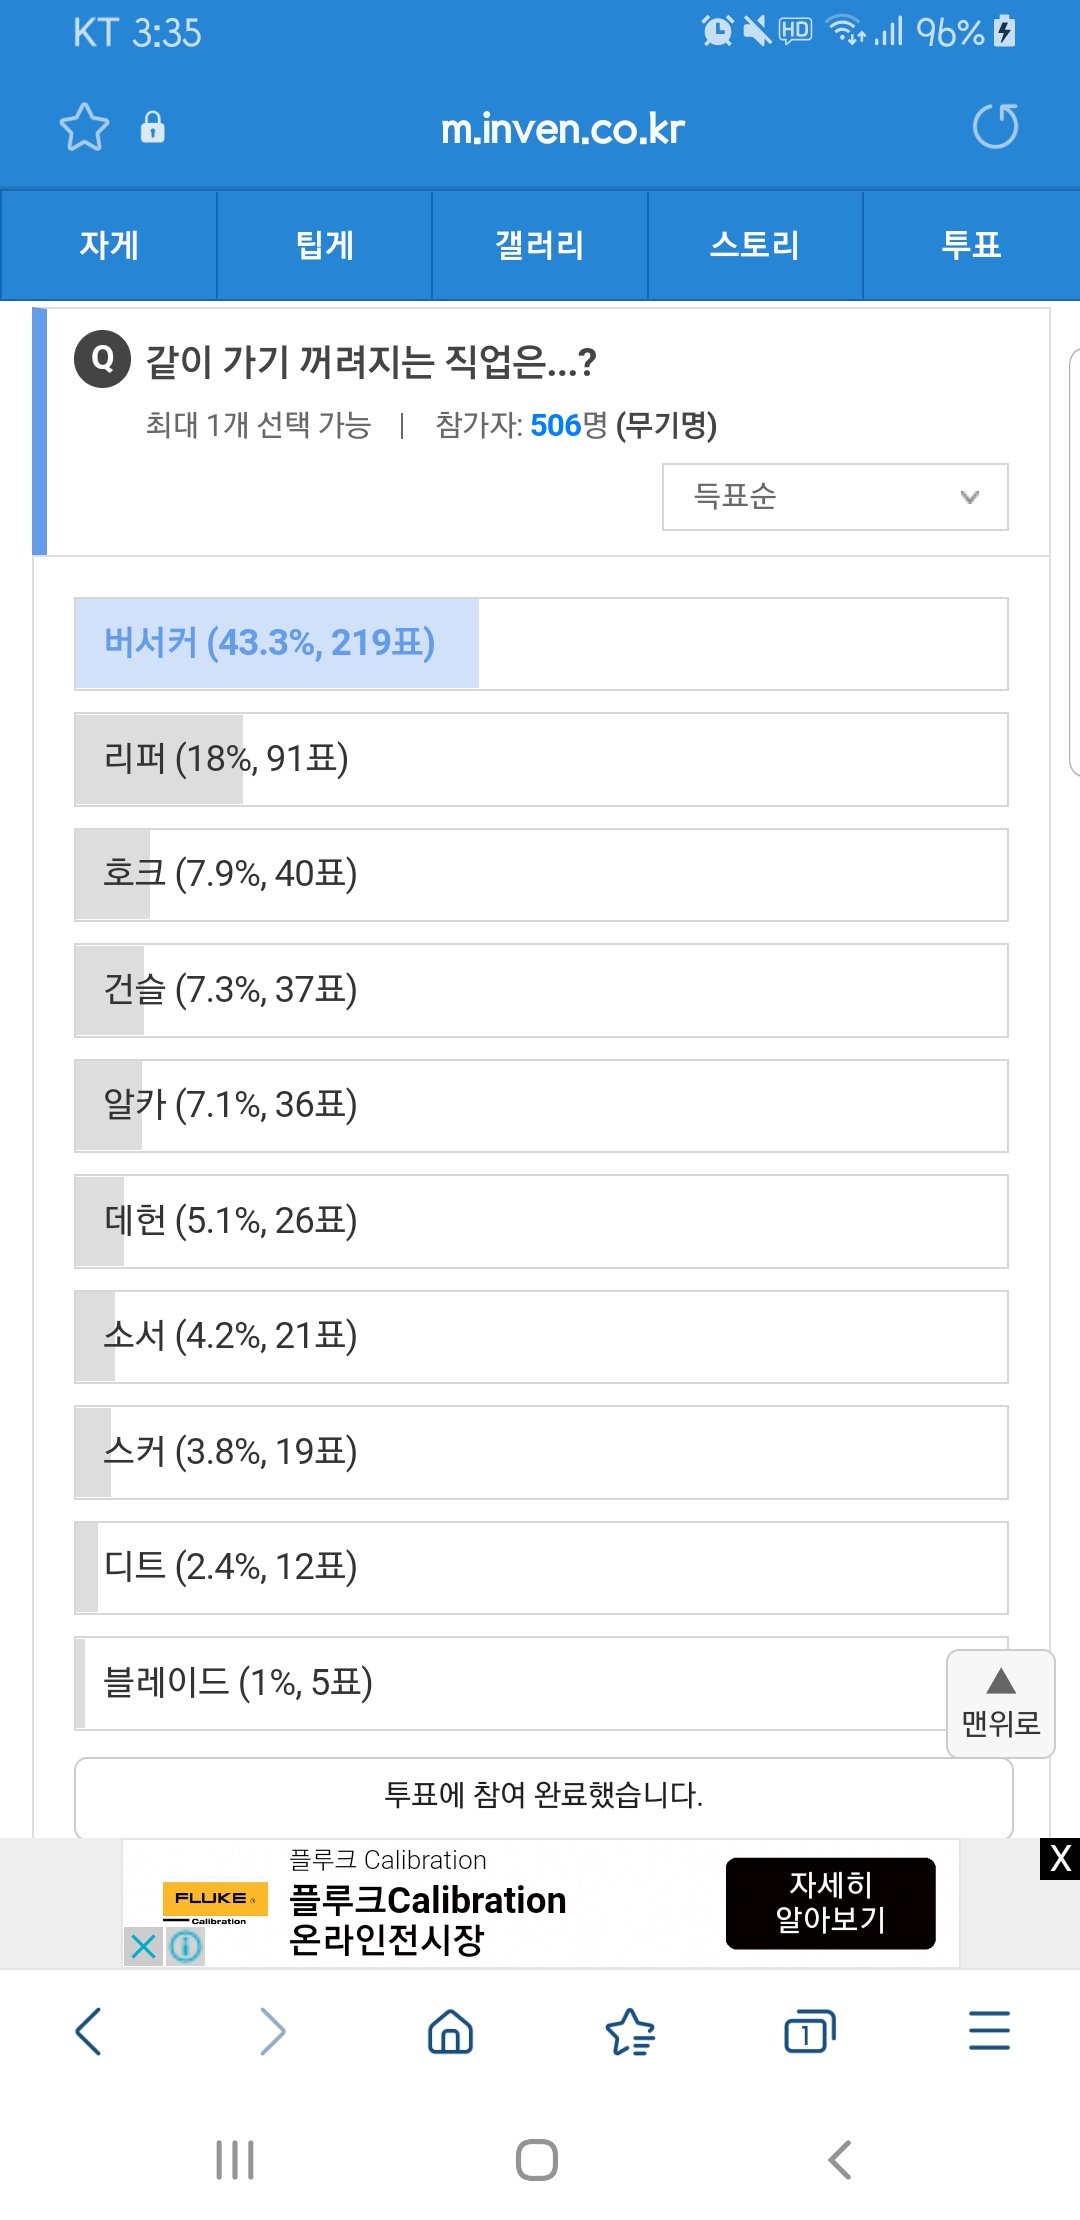The width and height of the screenshot is (1080, 2220).
Task: Open the 득표순 sort dropdown
Action: point(835,497)
